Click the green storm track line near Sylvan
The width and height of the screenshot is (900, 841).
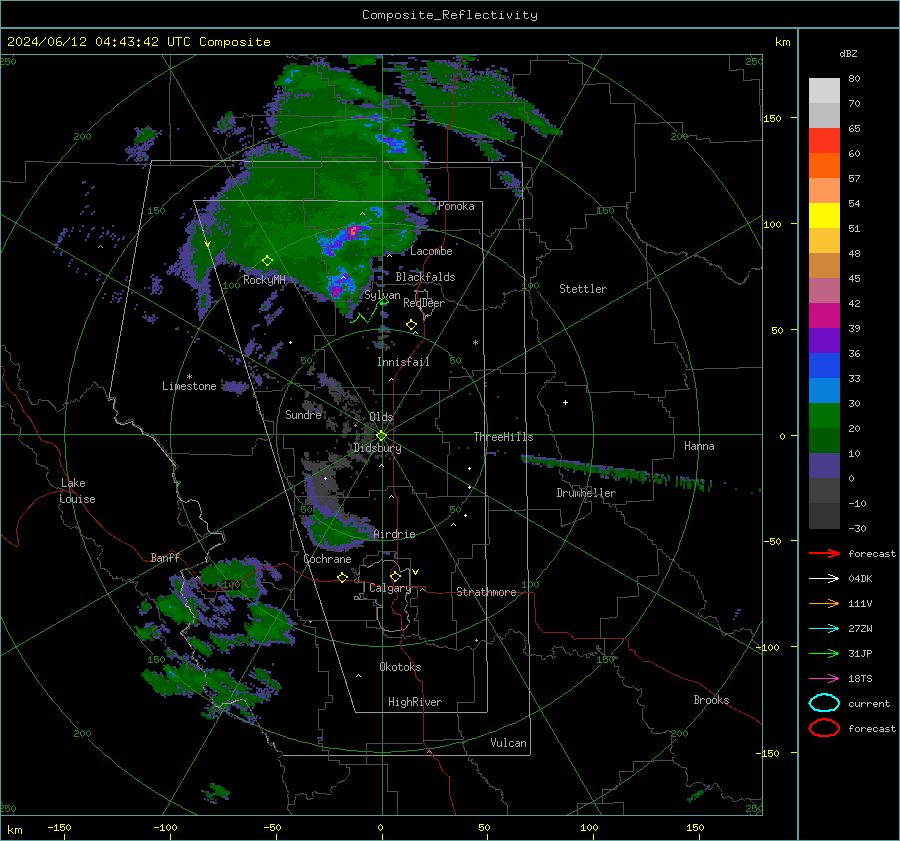(x=370, y=311)
